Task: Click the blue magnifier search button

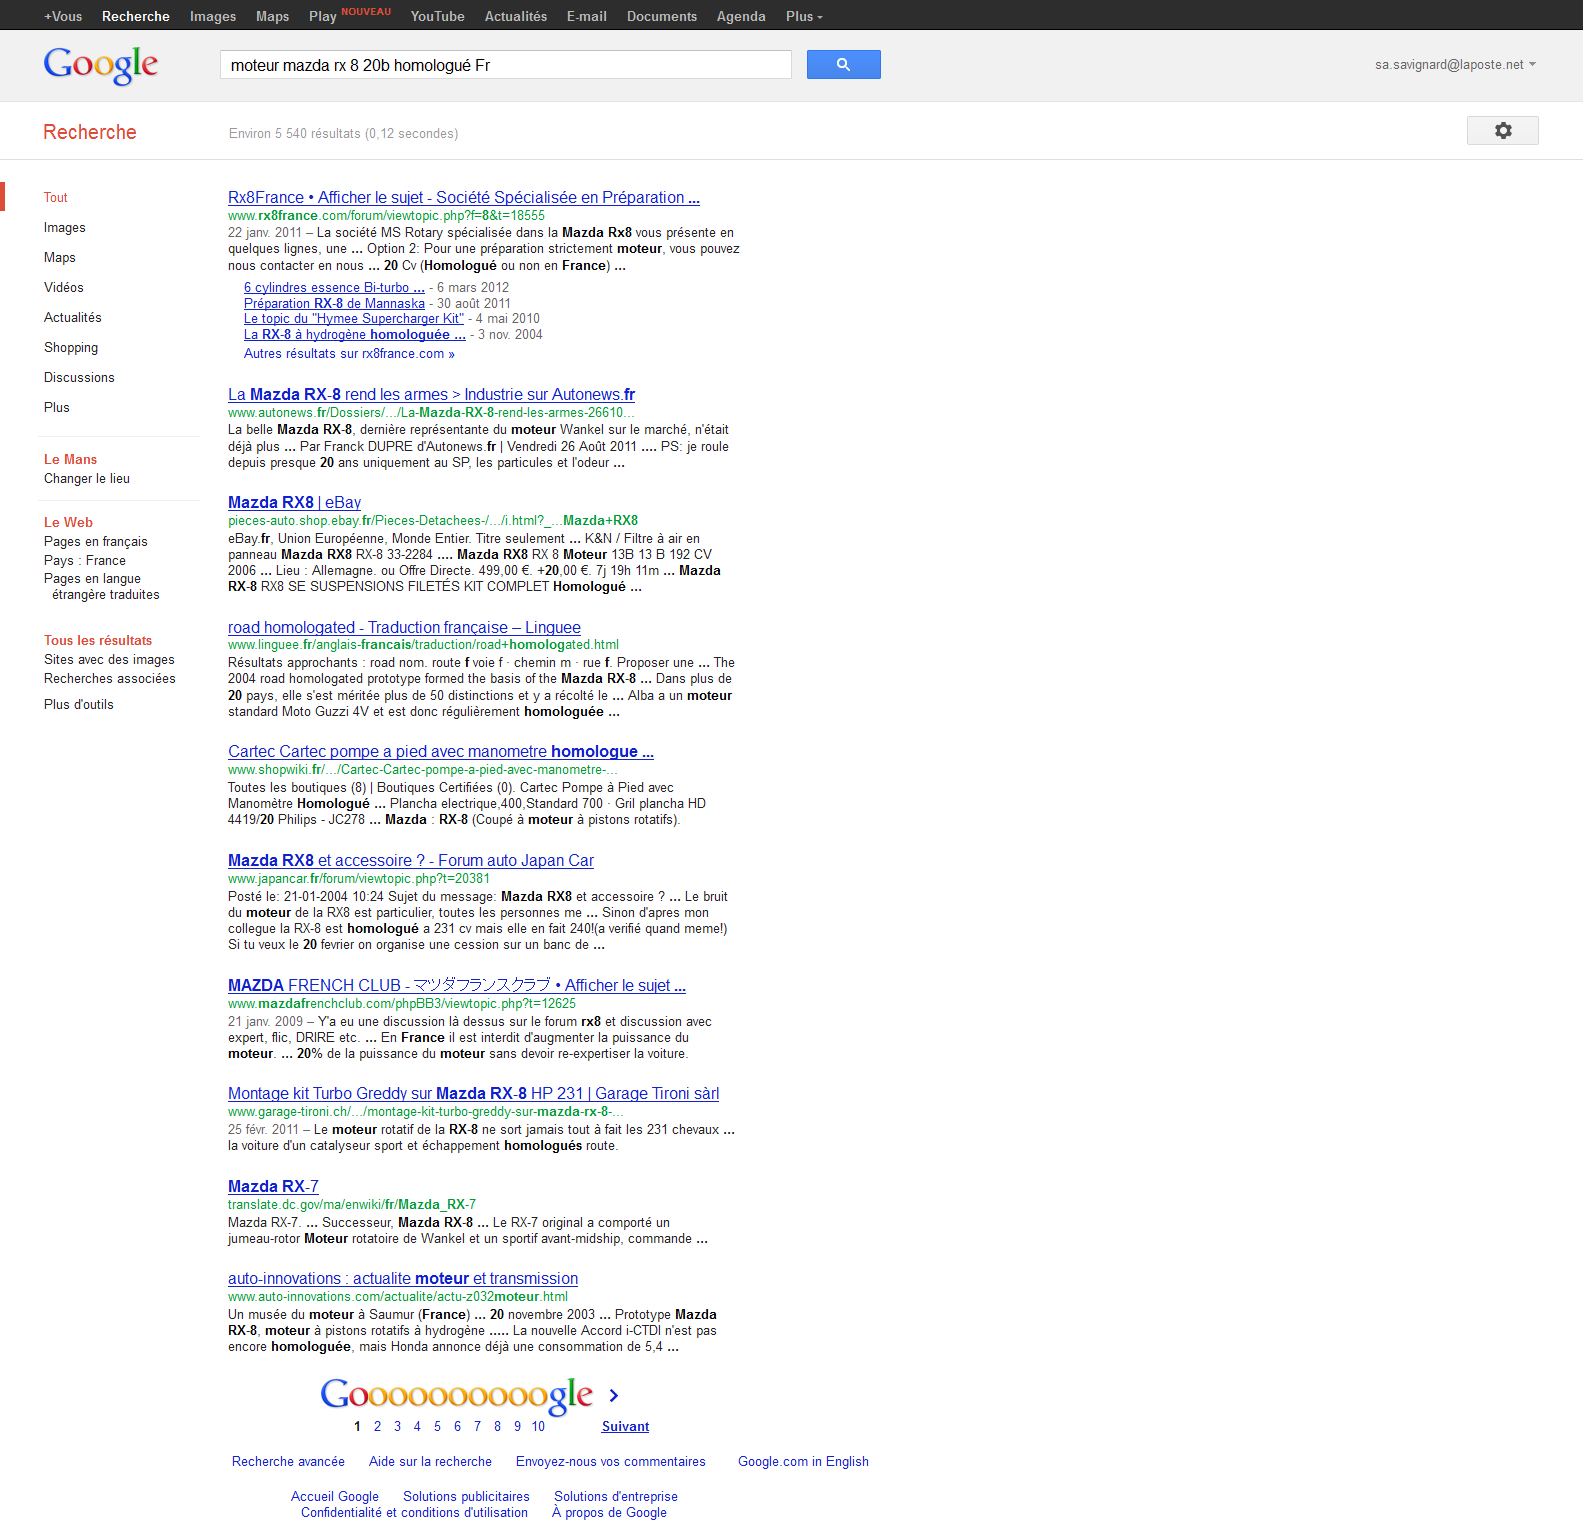Action: click(843, 65)
